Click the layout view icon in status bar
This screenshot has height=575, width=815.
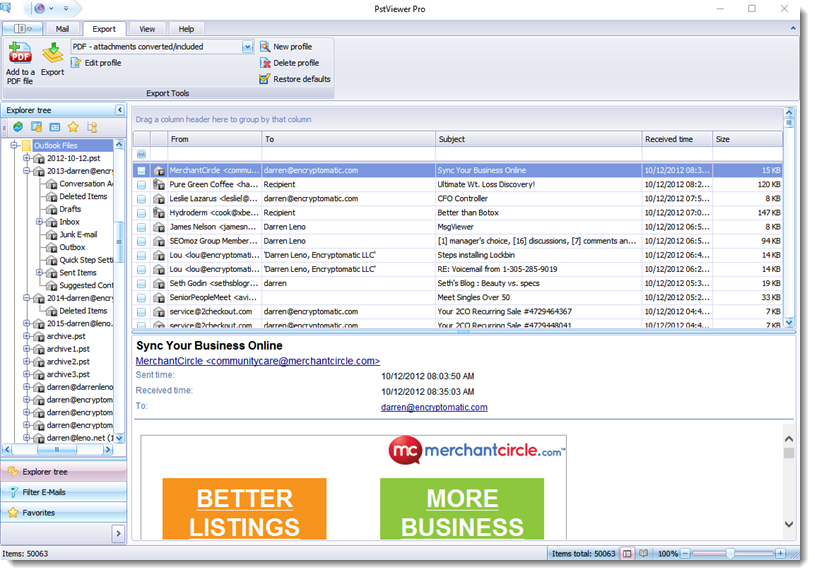(627, 554)
